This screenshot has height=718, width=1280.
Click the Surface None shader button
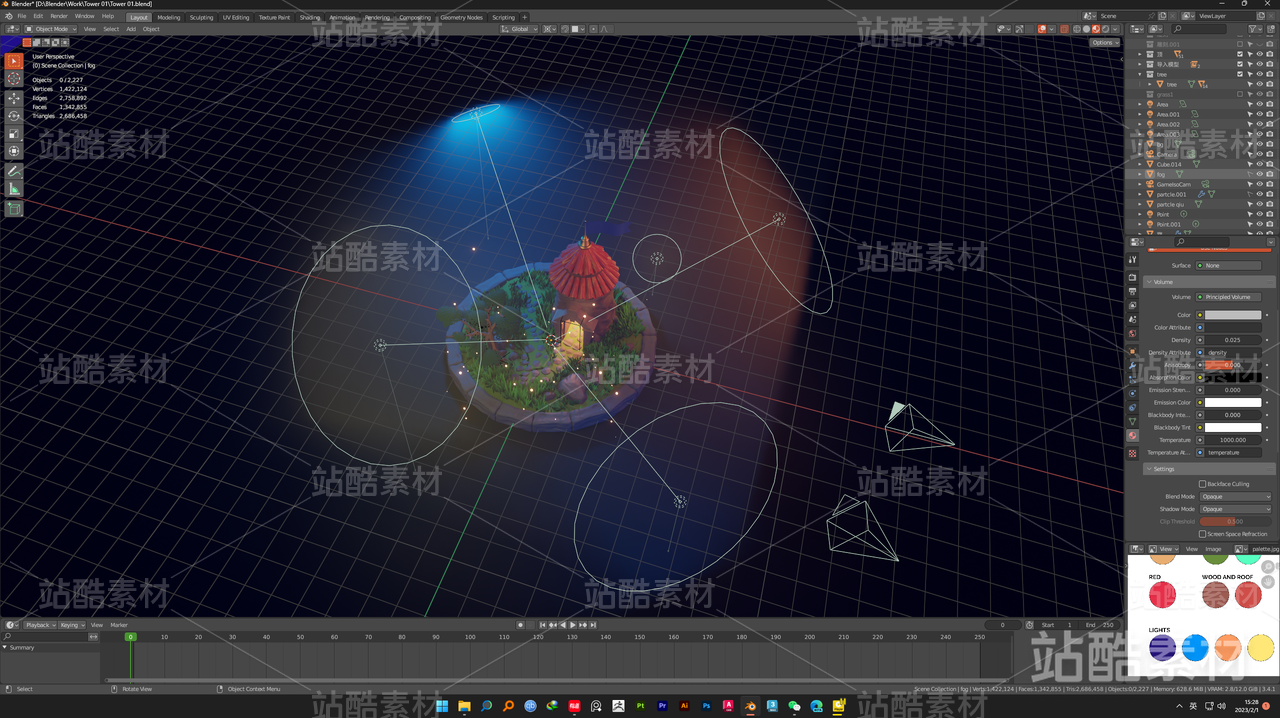point(1229,265)
